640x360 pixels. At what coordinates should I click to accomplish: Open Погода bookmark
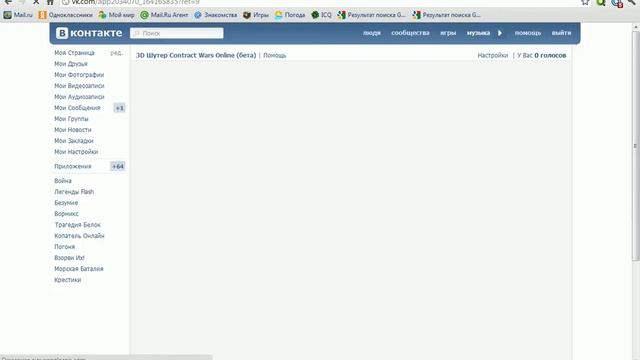pos(290,15)
